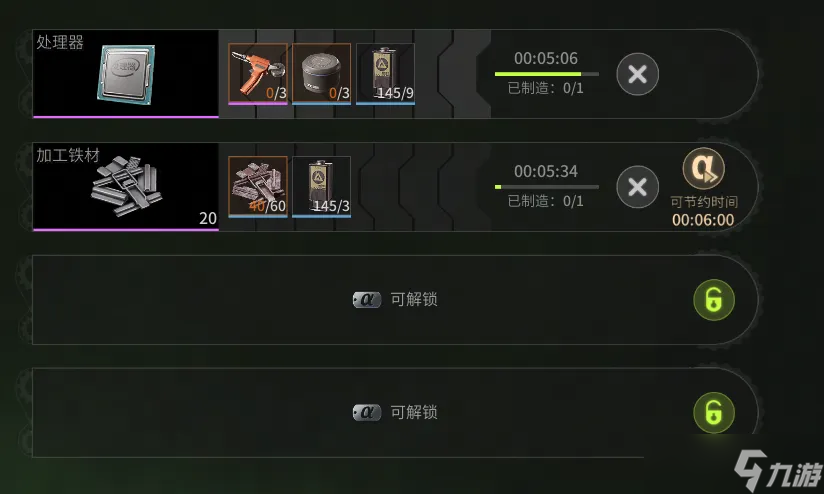Image resolution: width=824 pixels, height=494 pixels.
Task: Cancel the 加工铁材 crafting job
Action: tap(637, 187)
